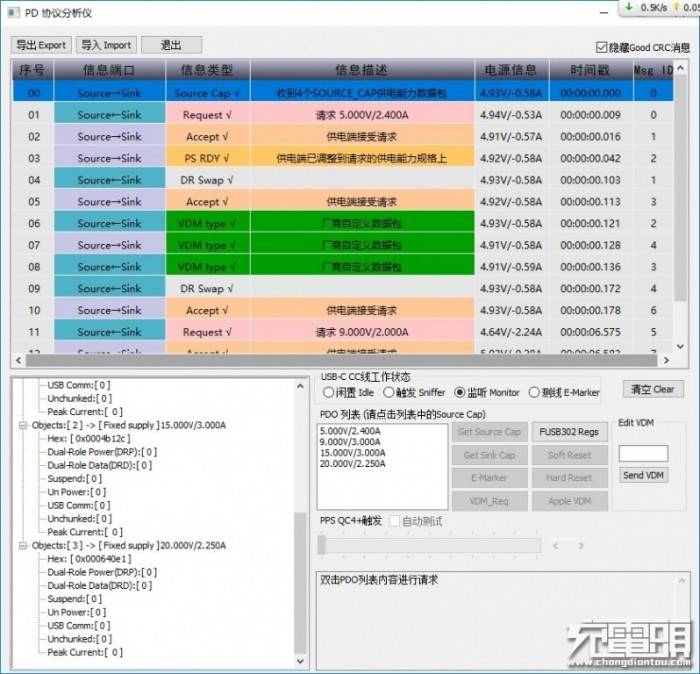Select 9.000V/3.000A in the PDO list
This screenshot has height=674, width=700.
point(350,442)
